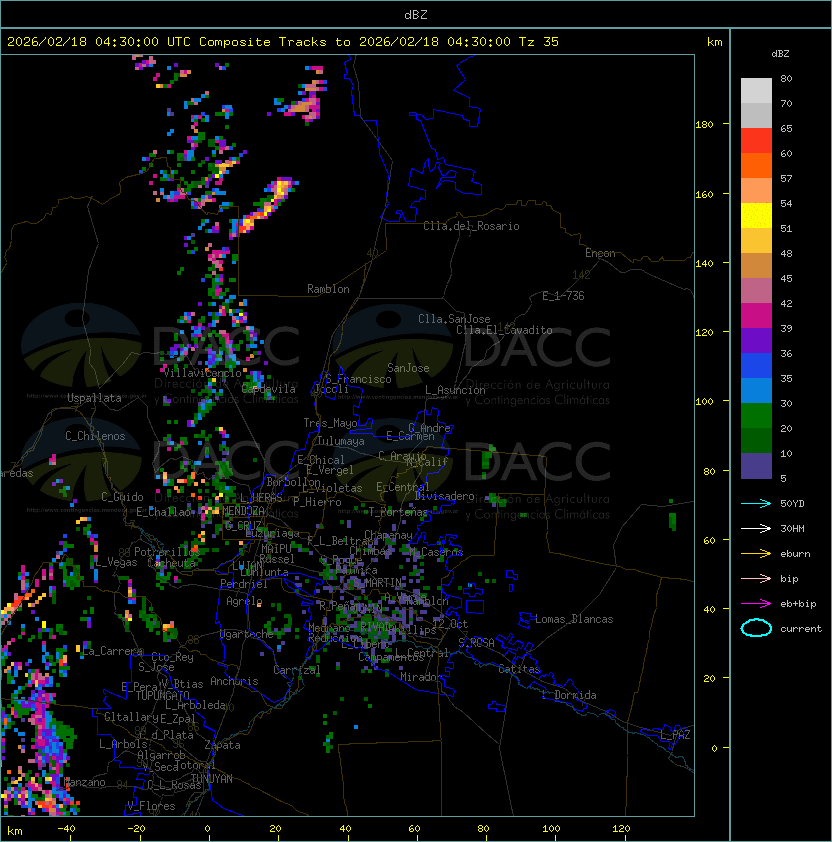Click the 'eb+bip' legend label
The width and height of the screenshot is (832, 842).
(798, 604)
